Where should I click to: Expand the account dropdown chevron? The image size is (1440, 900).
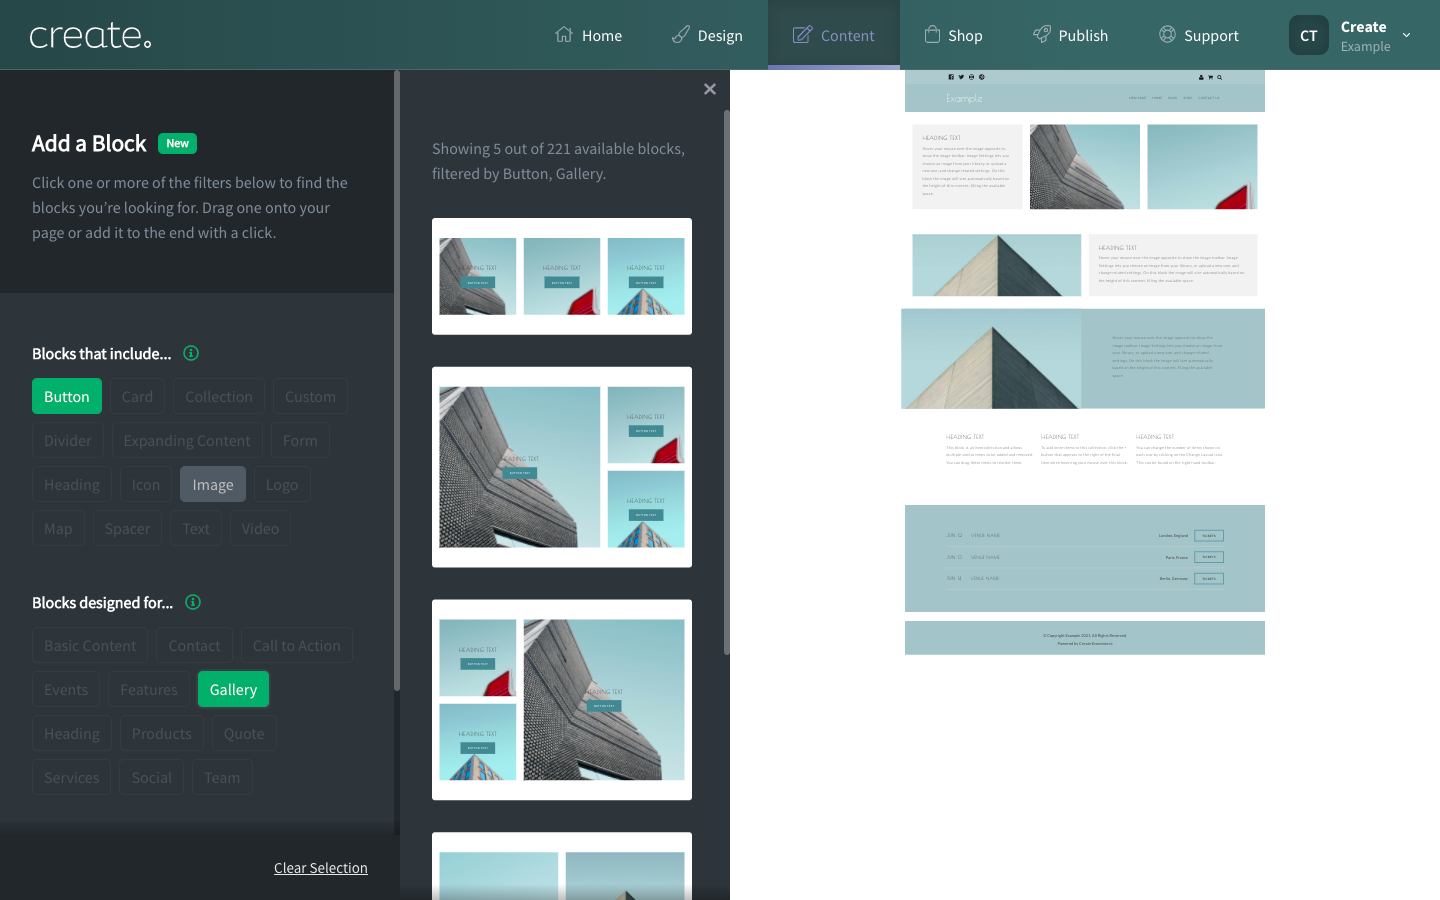tap(1406, 35)
